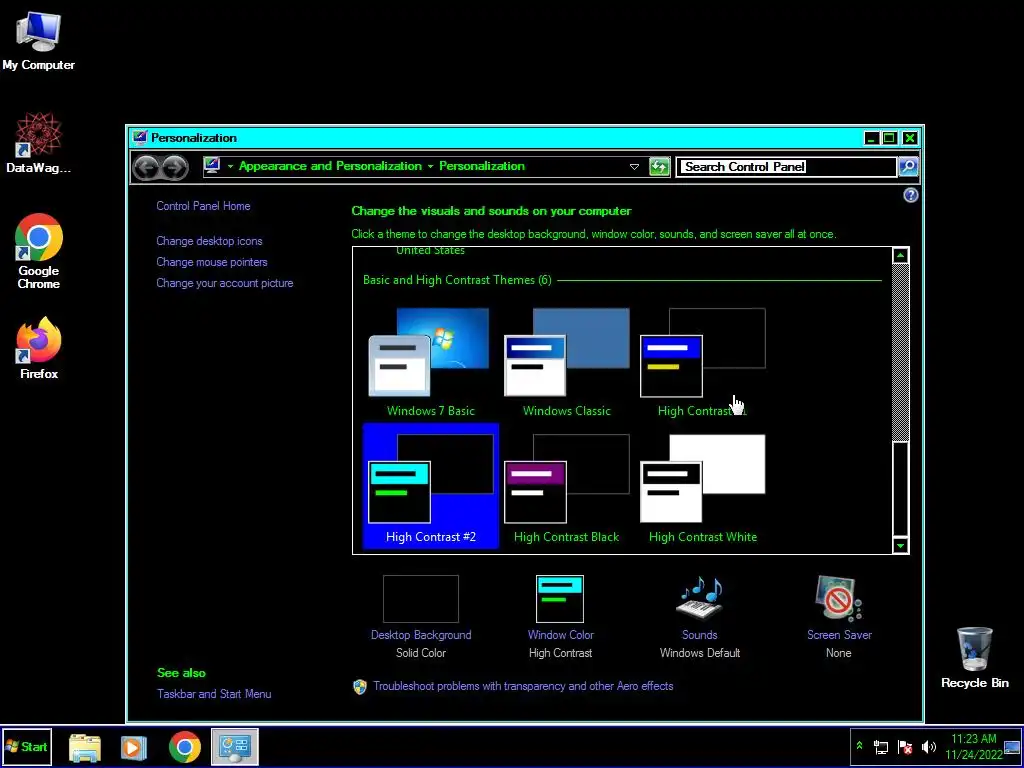1024x768 pixels.
Task: Click the Show desktop icon beside the clock
Action: coord(1012,747)
